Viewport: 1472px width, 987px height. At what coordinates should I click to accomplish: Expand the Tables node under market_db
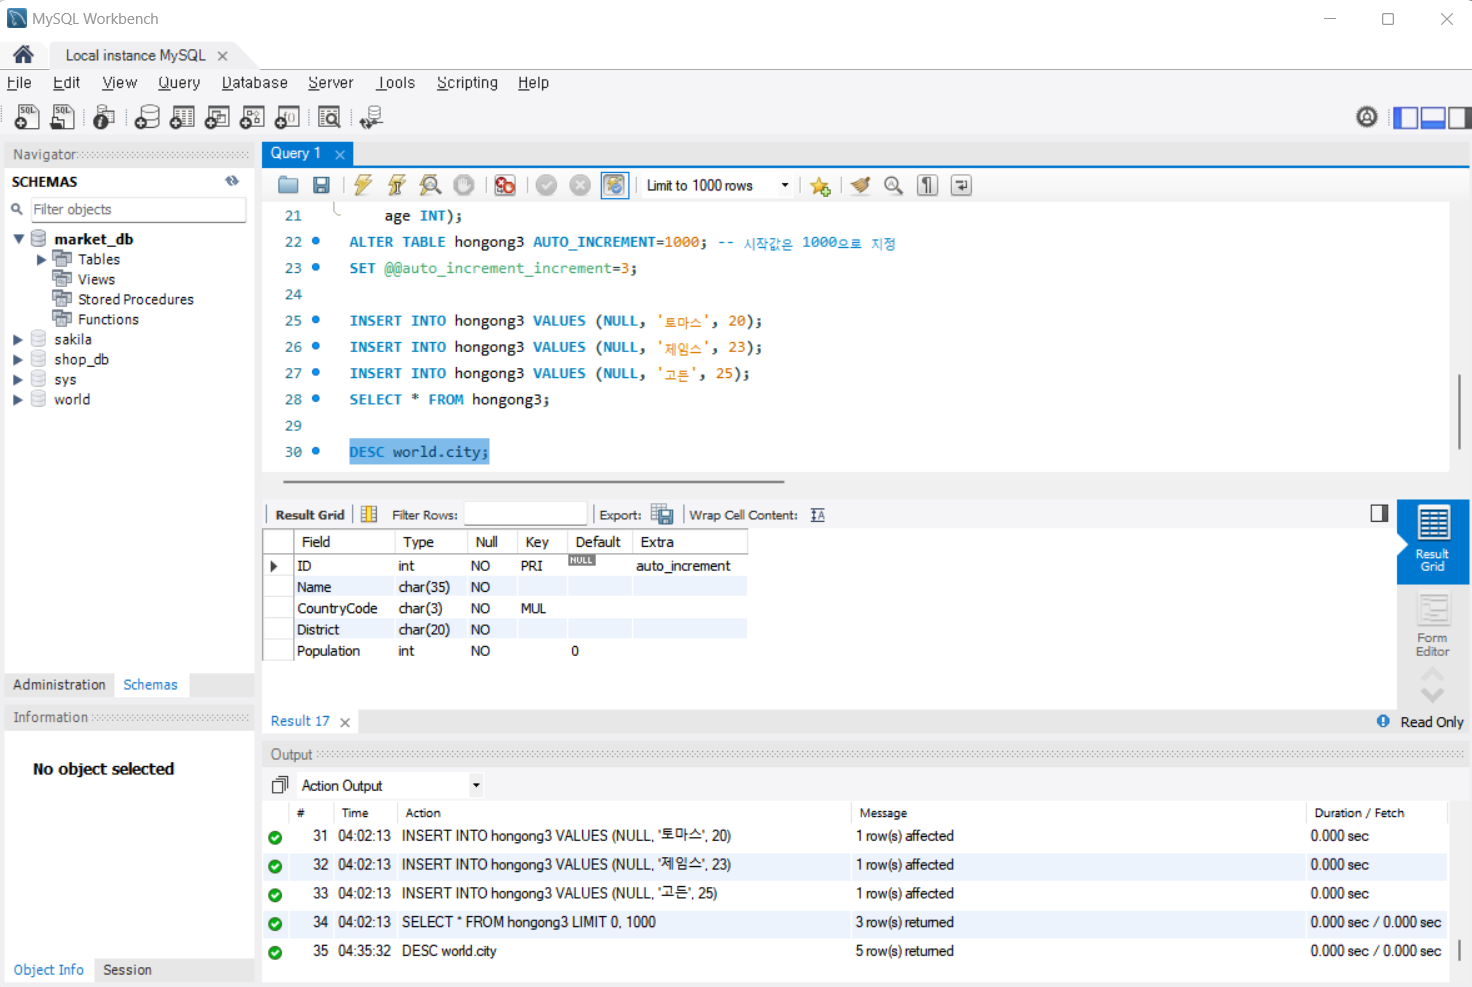pyautogui.click(x=41, y=259)
